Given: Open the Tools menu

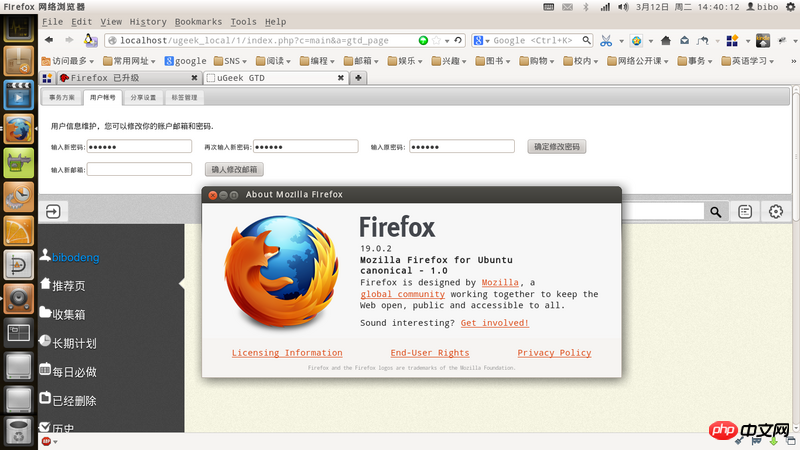Looking at the screenshot, I should 243,21.
